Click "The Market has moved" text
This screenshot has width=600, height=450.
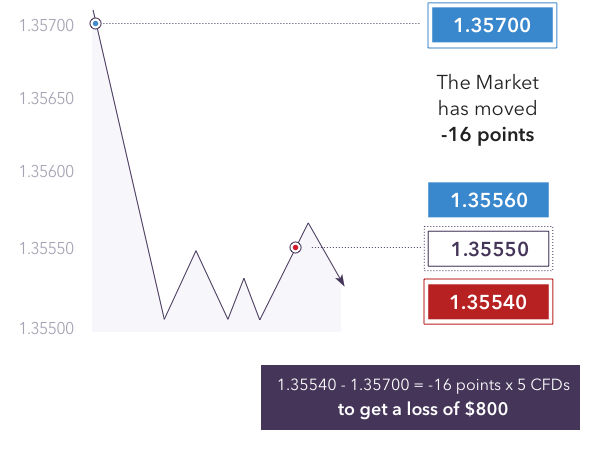tap(488, 95)
